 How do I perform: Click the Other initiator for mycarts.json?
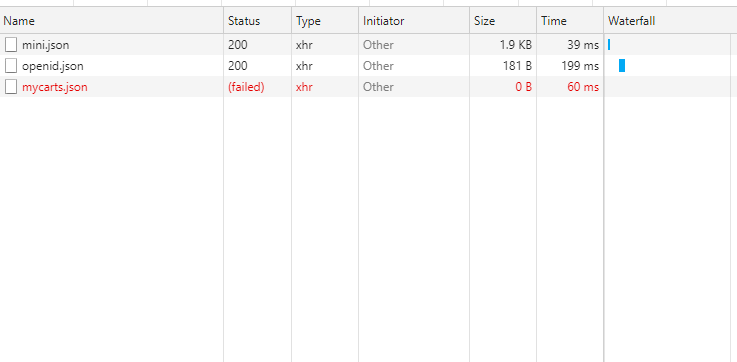pos(378,87)
